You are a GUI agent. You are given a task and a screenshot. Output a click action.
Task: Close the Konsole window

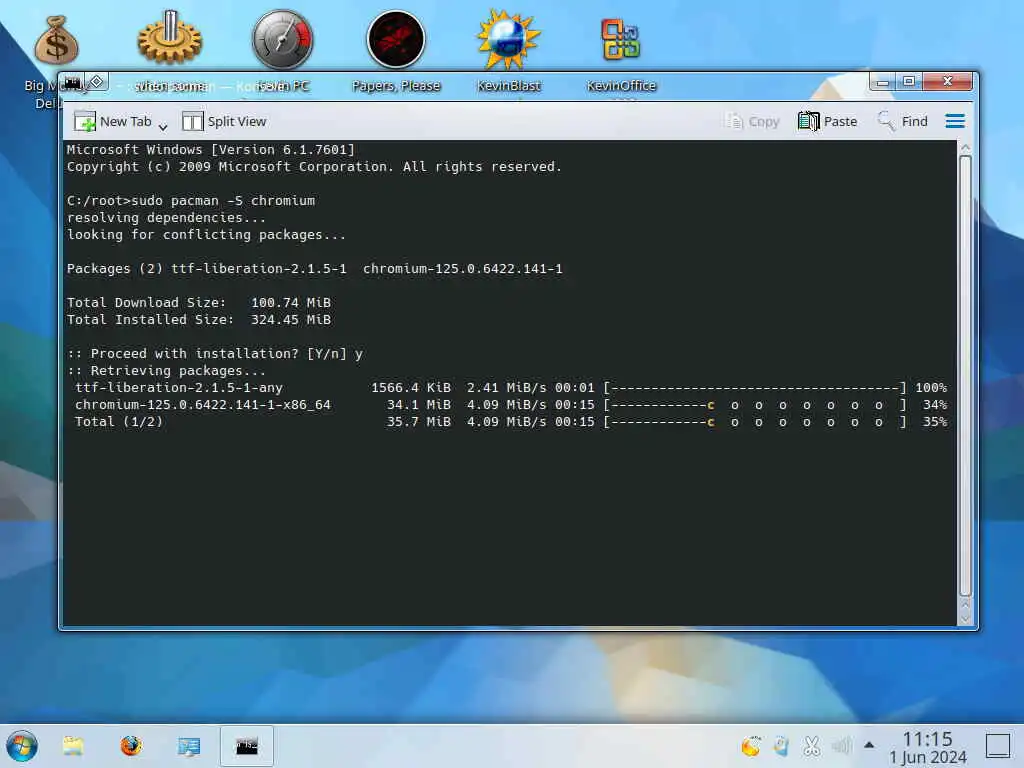948,82
